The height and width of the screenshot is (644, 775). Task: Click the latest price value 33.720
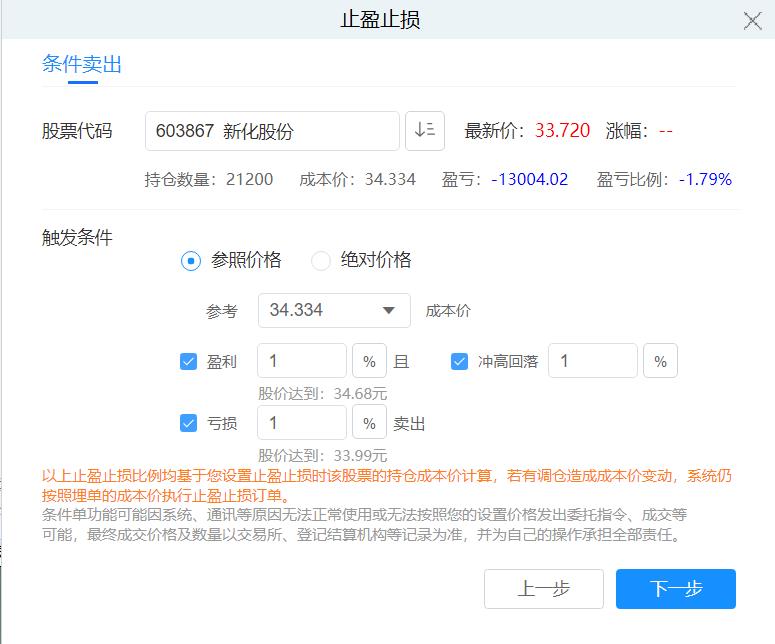click(x=562, y=131)
